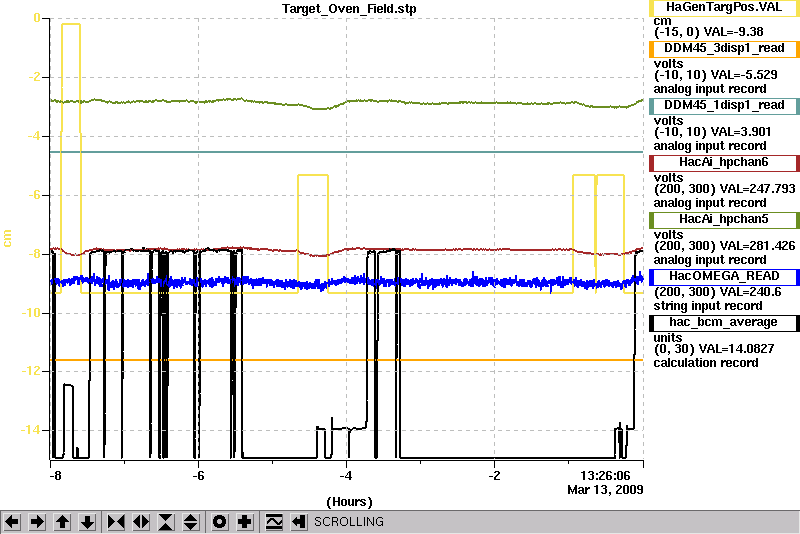800x534 pixels.
Task: Select the DDM45_1disp1_read curve legend
Action: click(x=724, y=106)
